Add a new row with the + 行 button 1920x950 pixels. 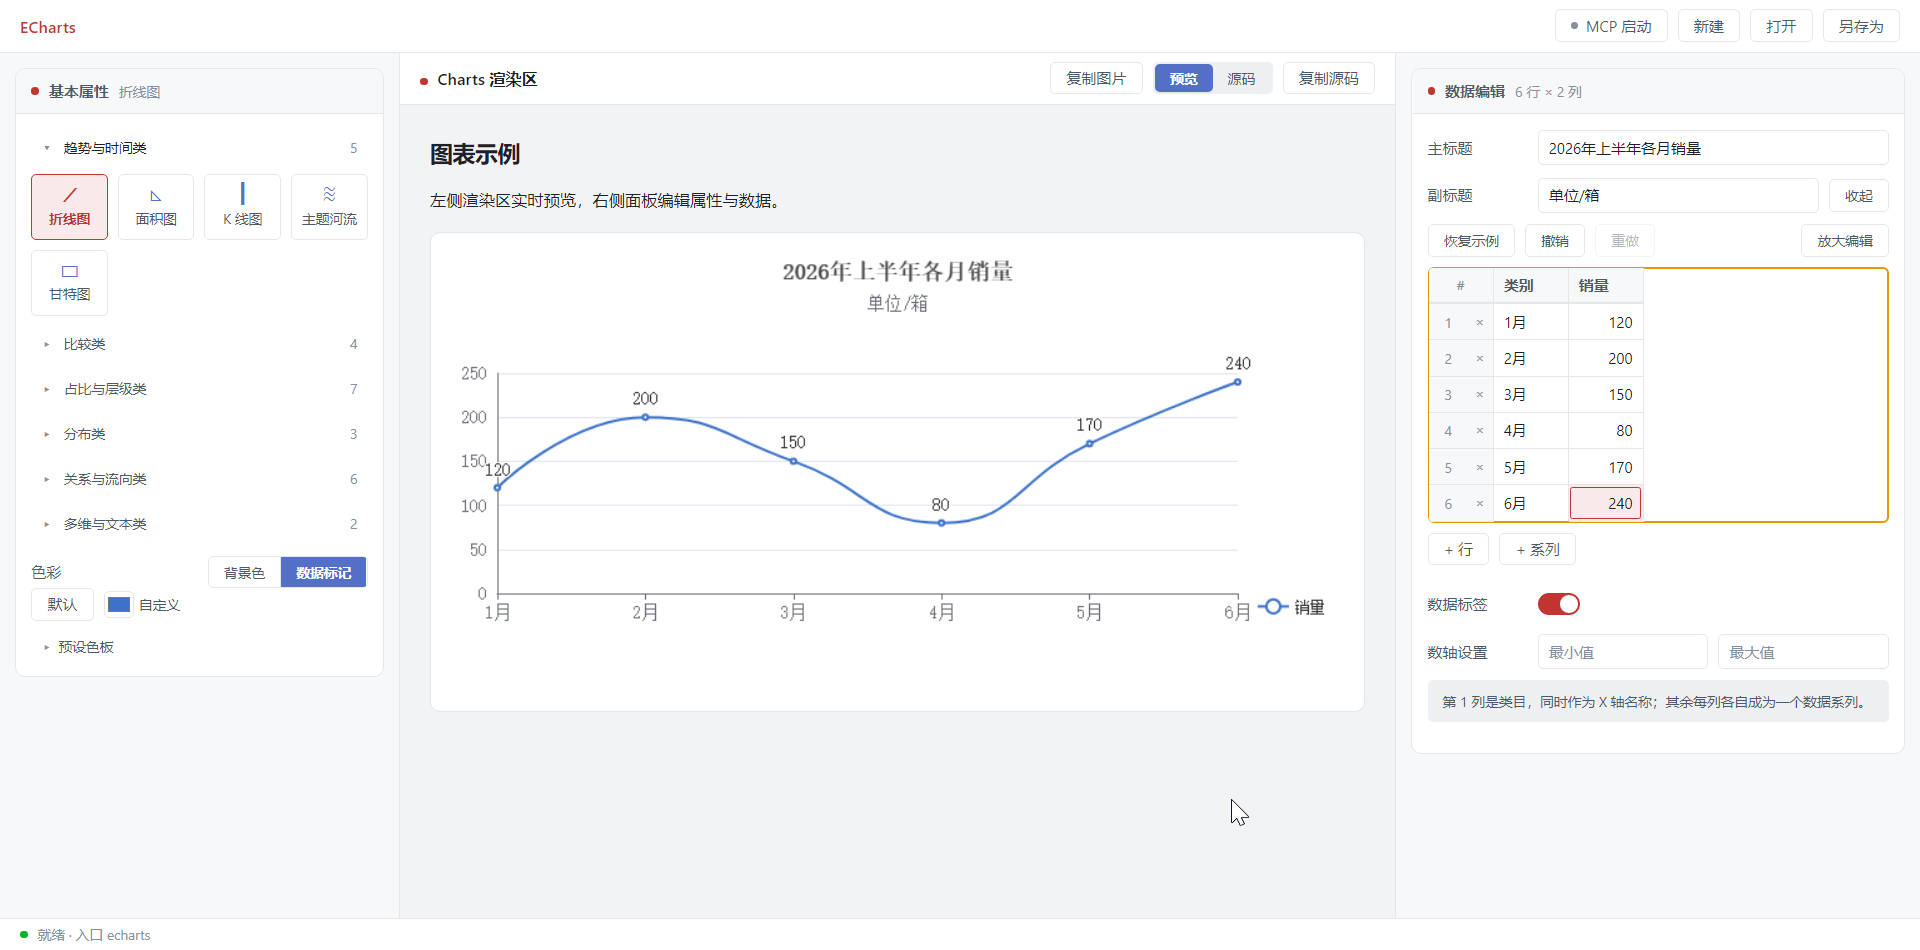(x=1458, y=549)
